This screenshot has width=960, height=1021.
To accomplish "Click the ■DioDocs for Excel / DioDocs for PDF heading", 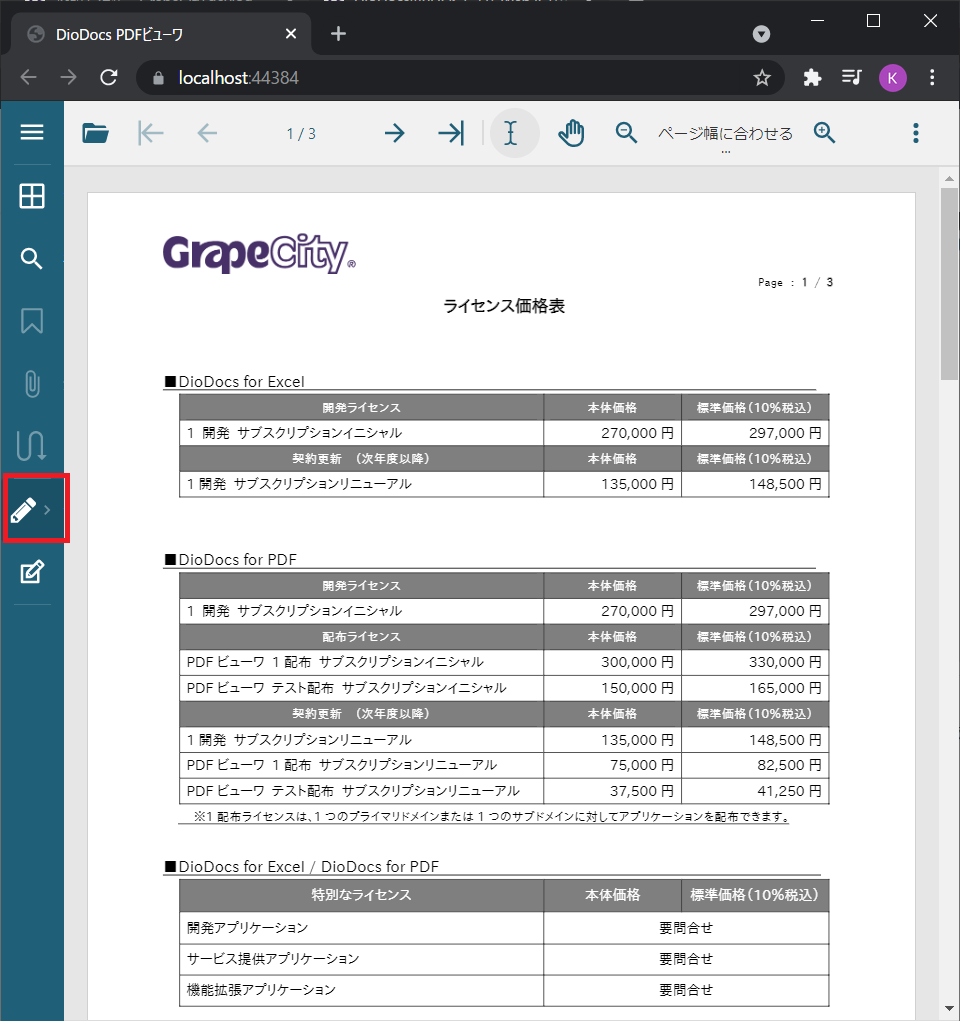I will pyautogui.click(x=302, y=867).
